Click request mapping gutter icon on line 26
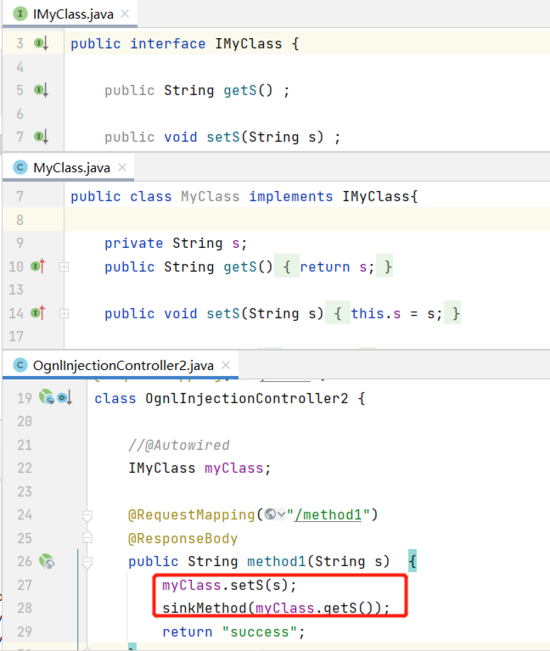 tap(46, 561)
